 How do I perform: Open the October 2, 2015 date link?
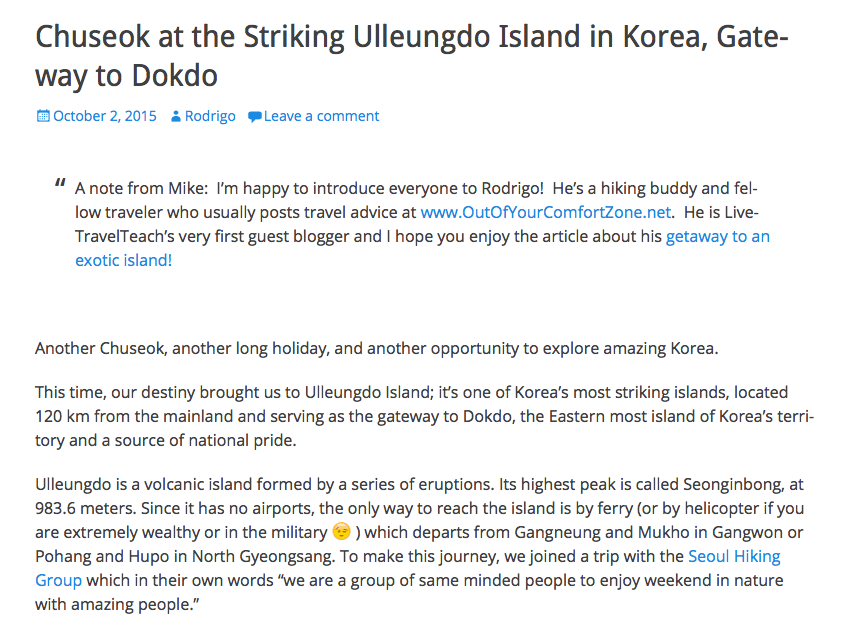point(105,116)
